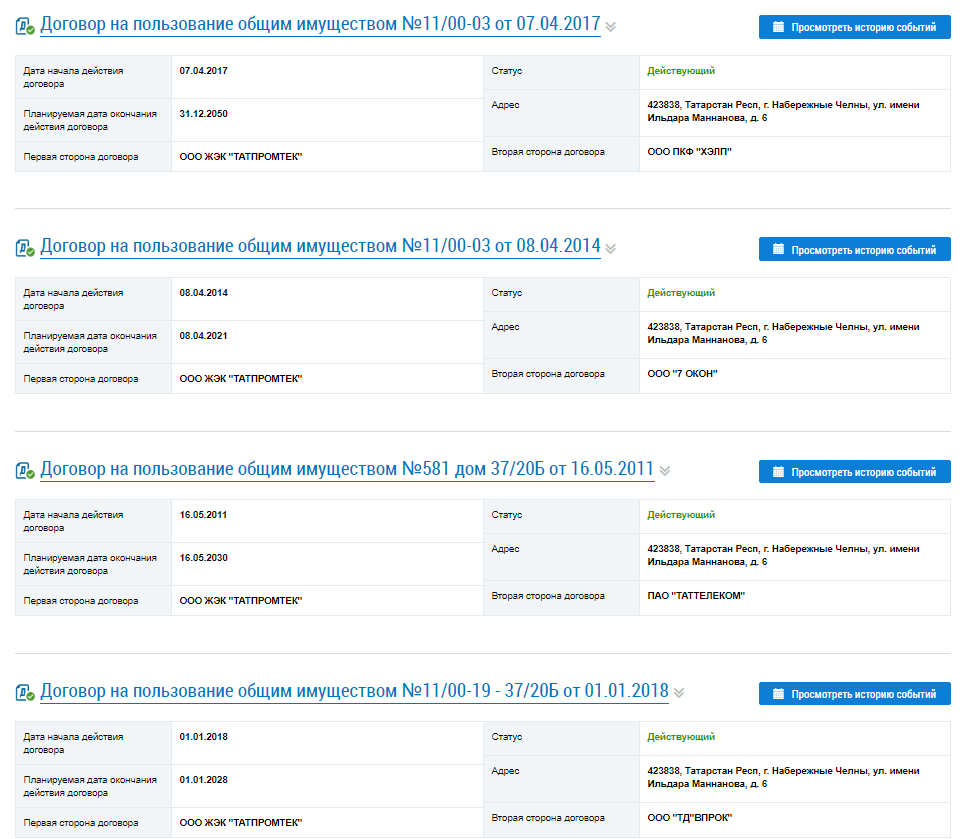
Task: Open link Договор №581 дом 37/20Б от 16.05.2011
Action: point(347,469)
